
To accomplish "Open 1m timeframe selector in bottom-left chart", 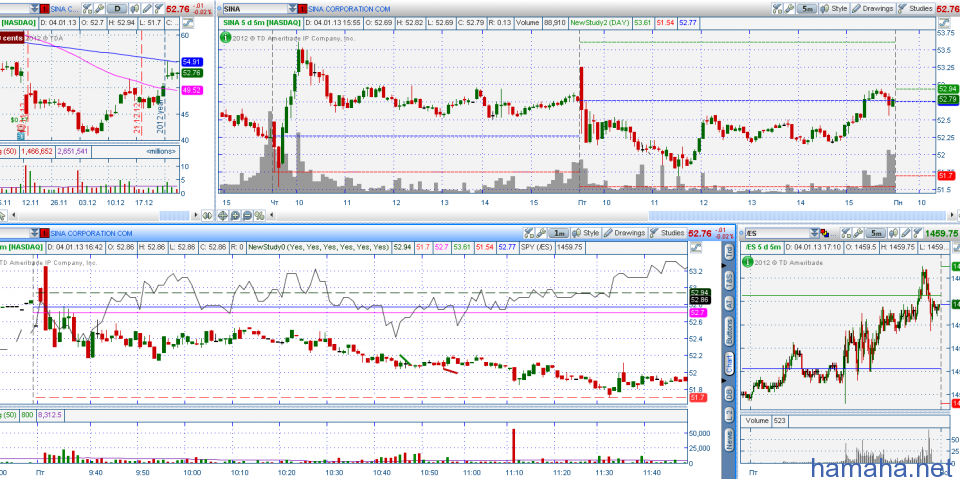I will click(x=558, y=233).
